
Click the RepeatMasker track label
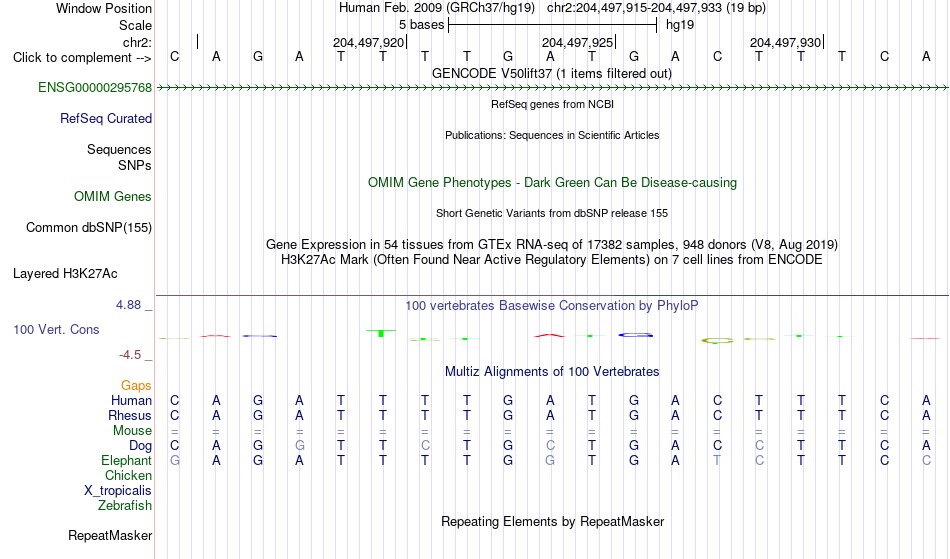pyautogui.click(x=110, y=535)
